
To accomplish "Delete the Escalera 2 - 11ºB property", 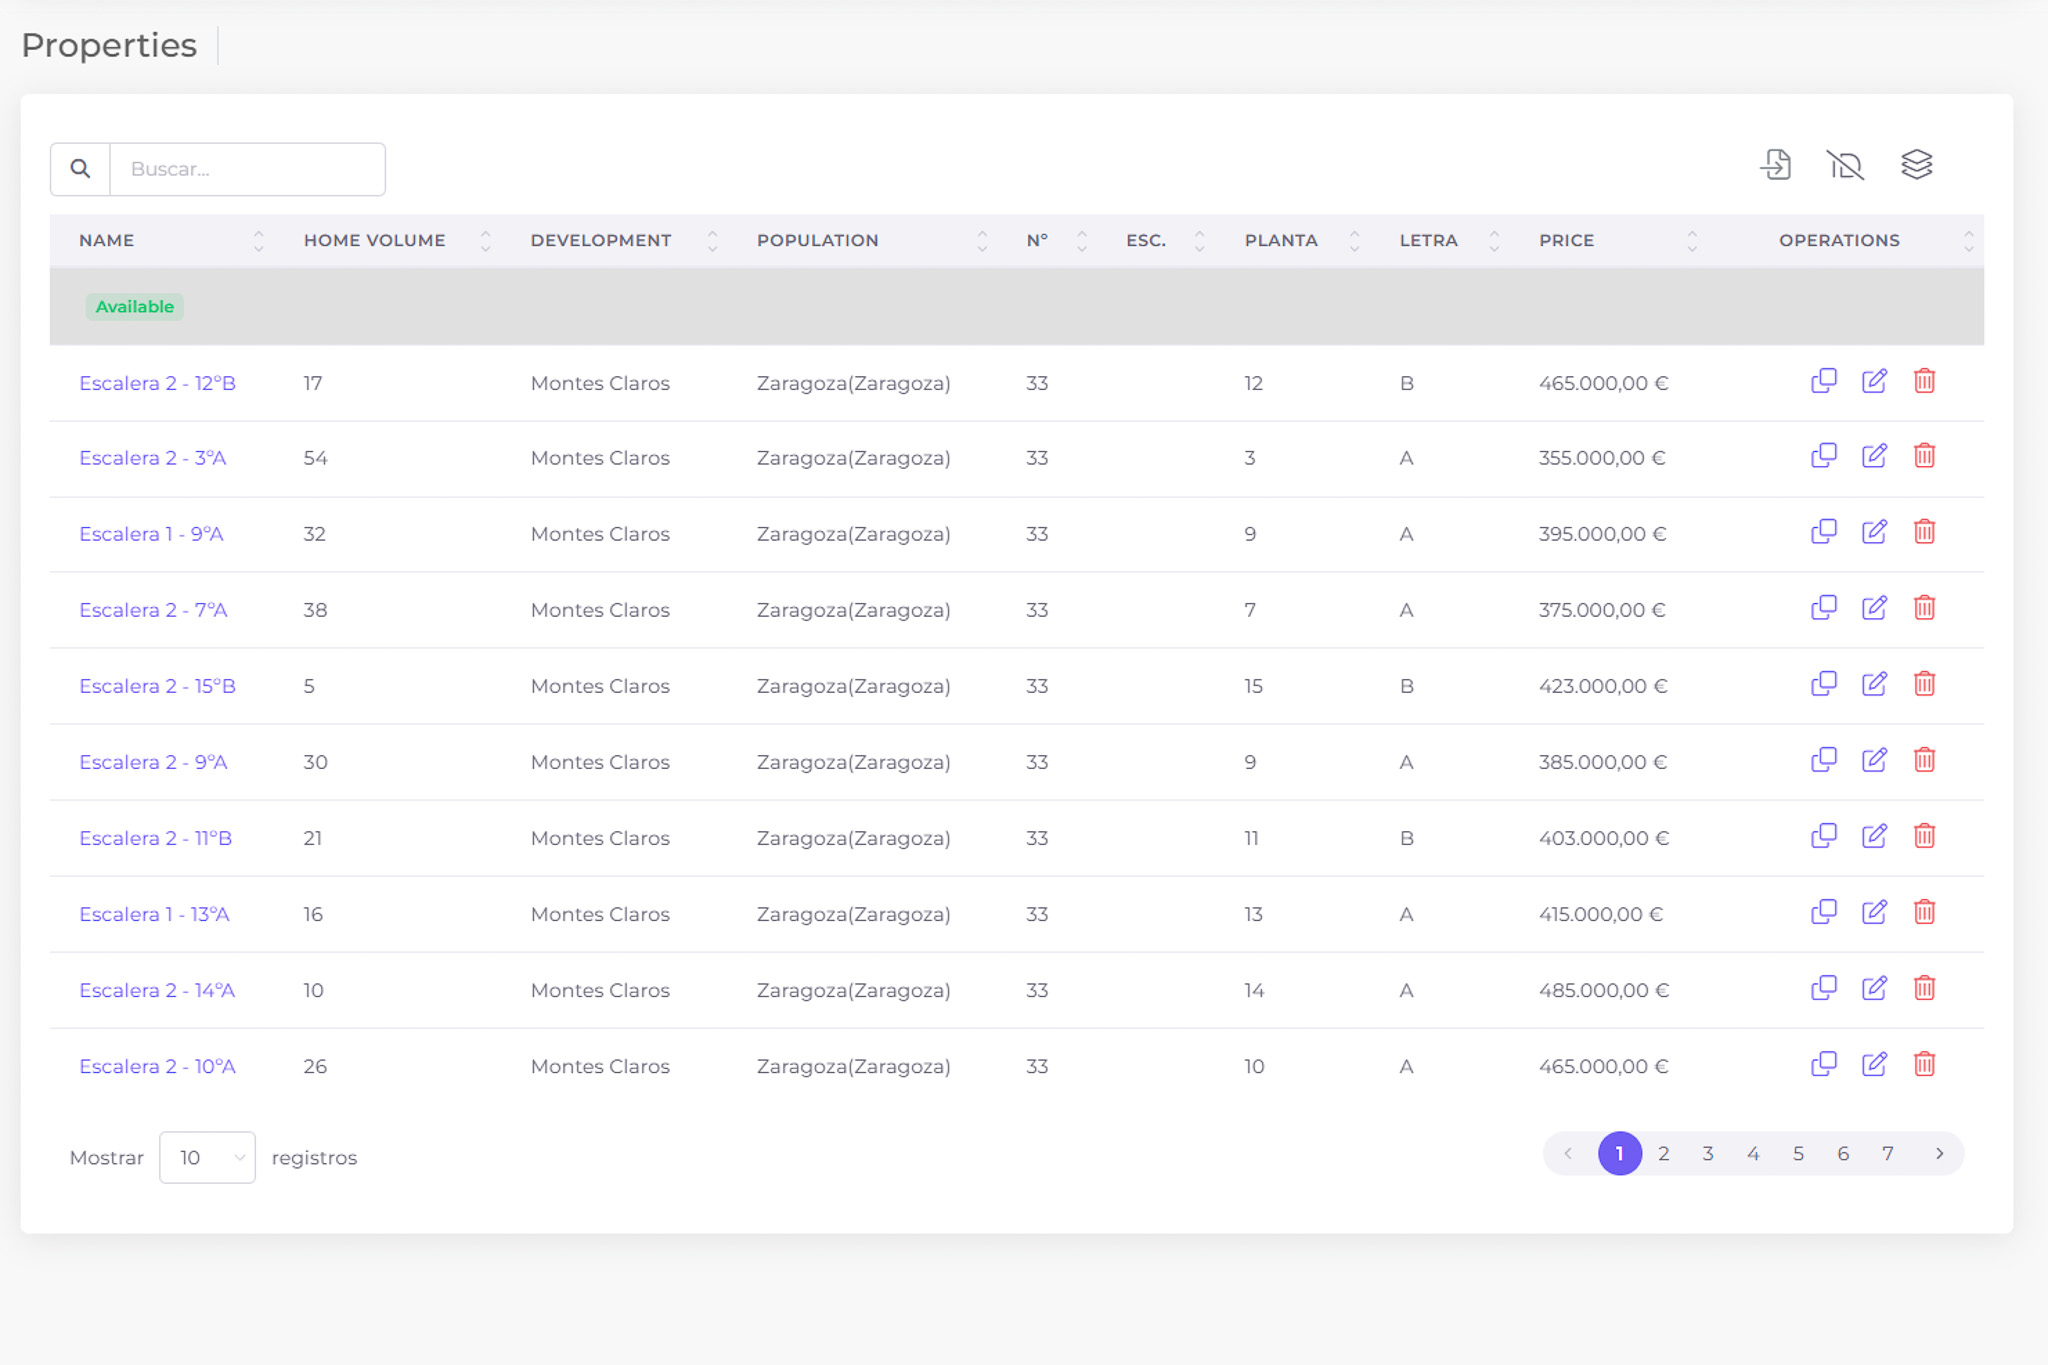I will 1924,836.
